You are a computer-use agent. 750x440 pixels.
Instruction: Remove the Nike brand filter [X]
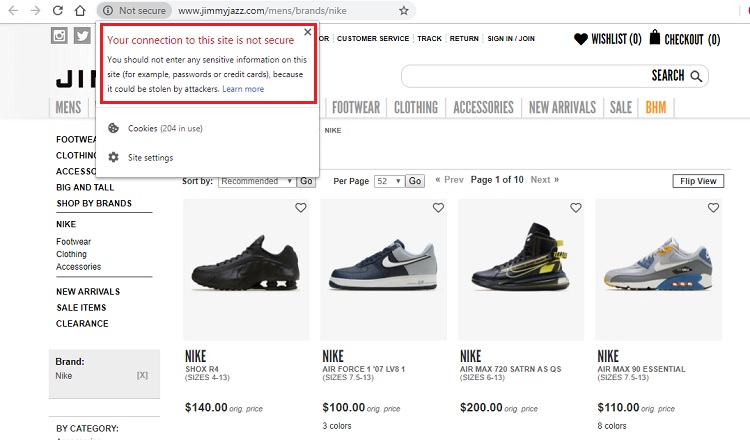[x=142, y=376]
